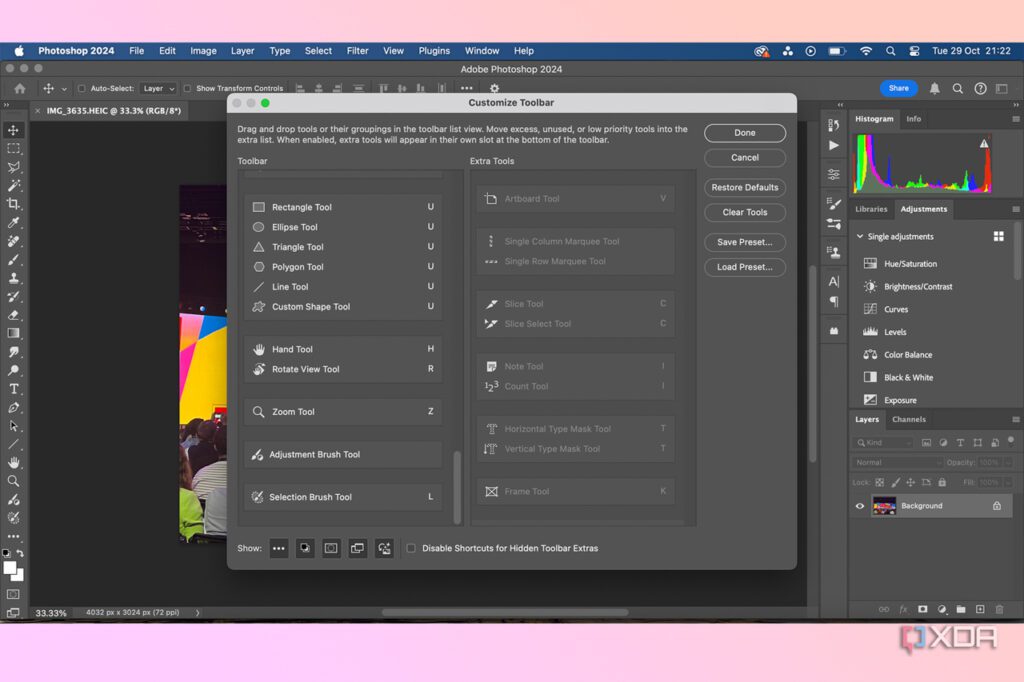This screenshot has height=682, width=1024.
Task: Create a new group folder in Layers panel
Action: [961, 609]
